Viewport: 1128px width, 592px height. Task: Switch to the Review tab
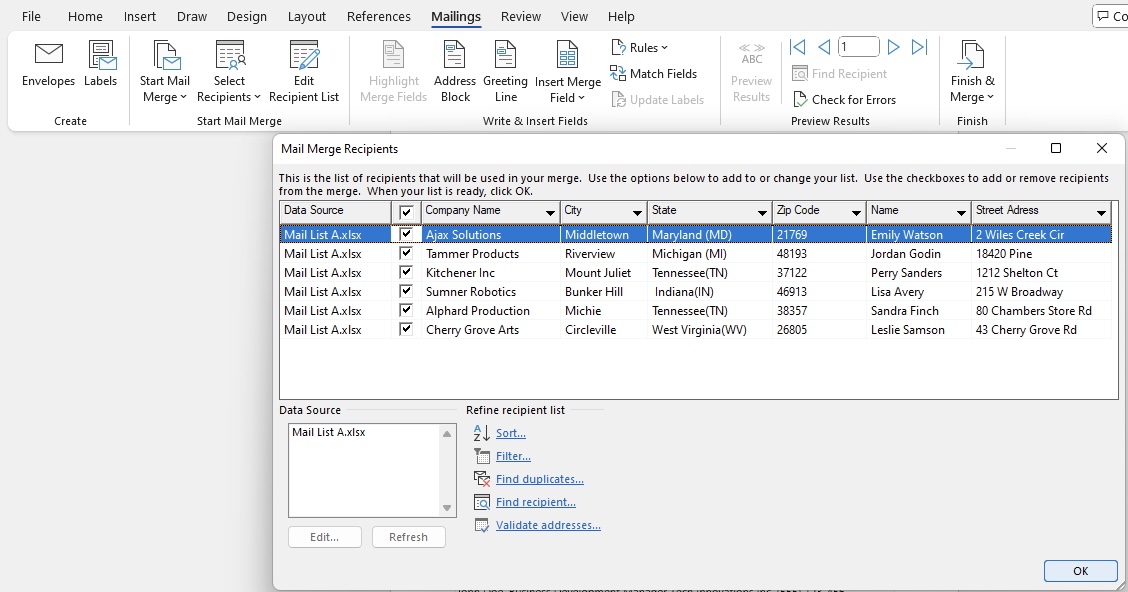point(521,16)
